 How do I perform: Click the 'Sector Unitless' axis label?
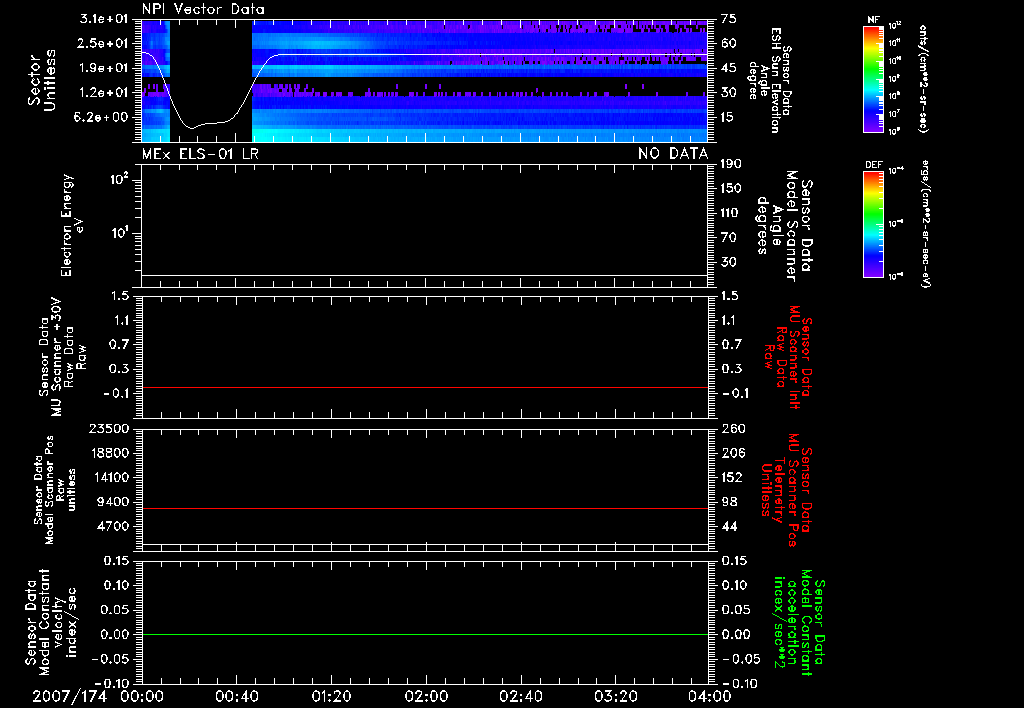42,80
